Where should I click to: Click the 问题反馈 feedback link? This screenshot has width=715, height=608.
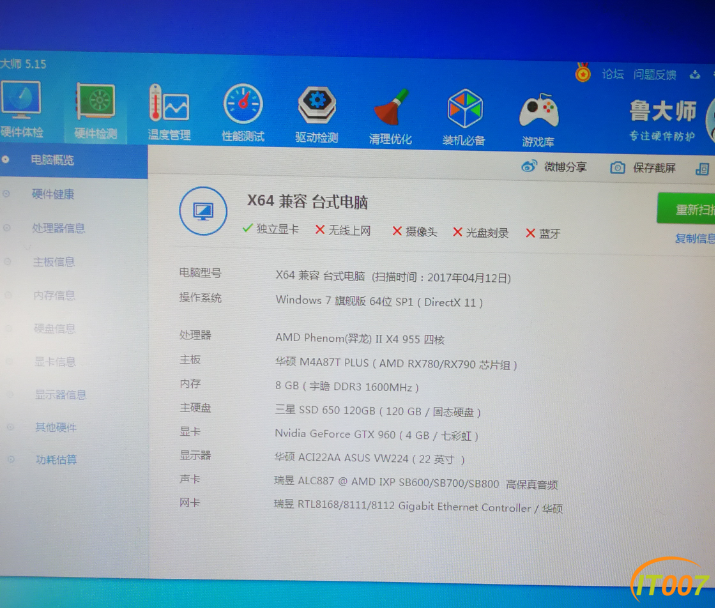pyautogui.click(x=654, y=75)
